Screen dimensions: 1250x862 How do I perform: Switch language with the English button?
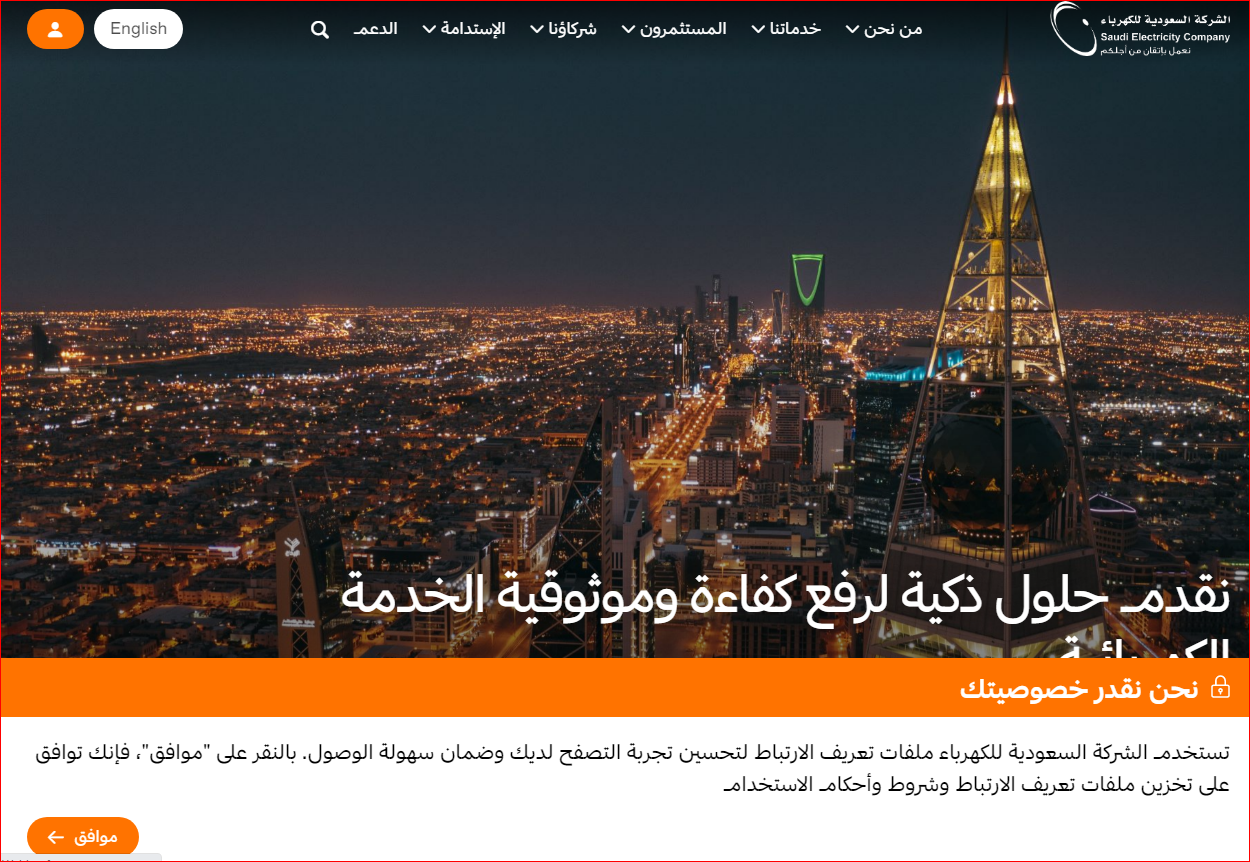click(138, 29)
